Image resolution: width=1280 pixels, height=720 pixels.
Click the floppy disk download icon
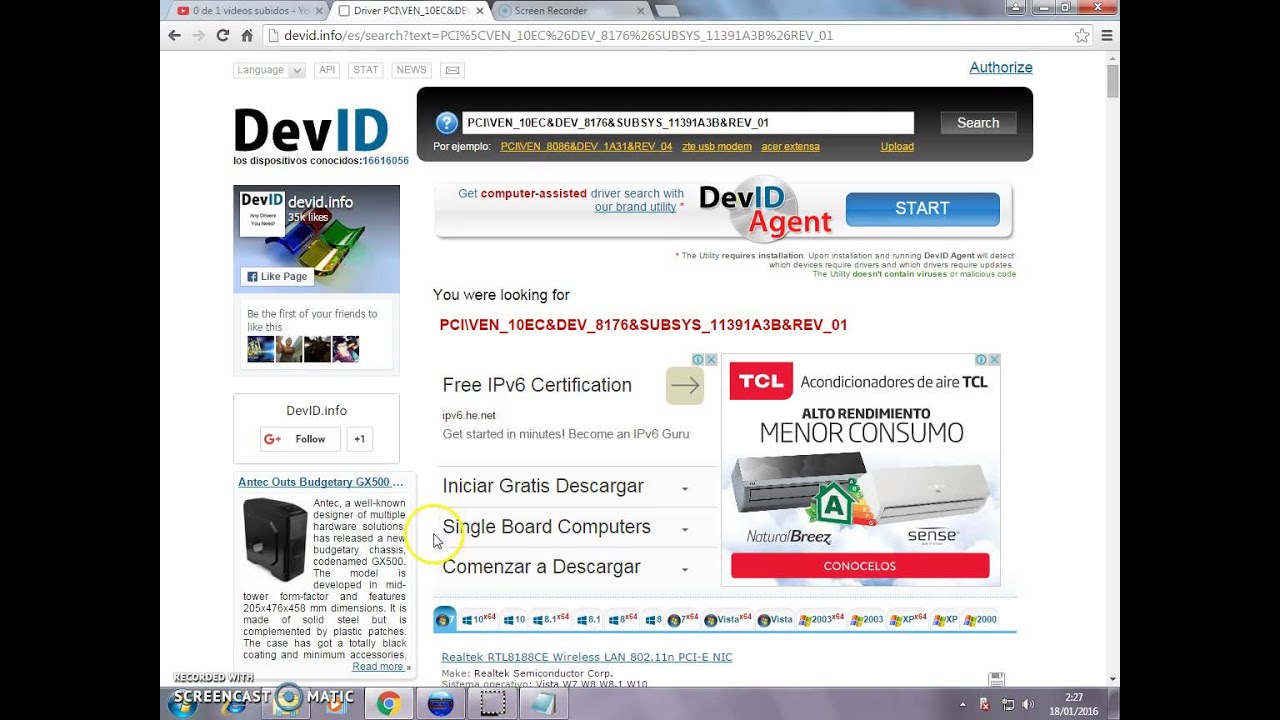pyautogui.click(x=996, y=679)
